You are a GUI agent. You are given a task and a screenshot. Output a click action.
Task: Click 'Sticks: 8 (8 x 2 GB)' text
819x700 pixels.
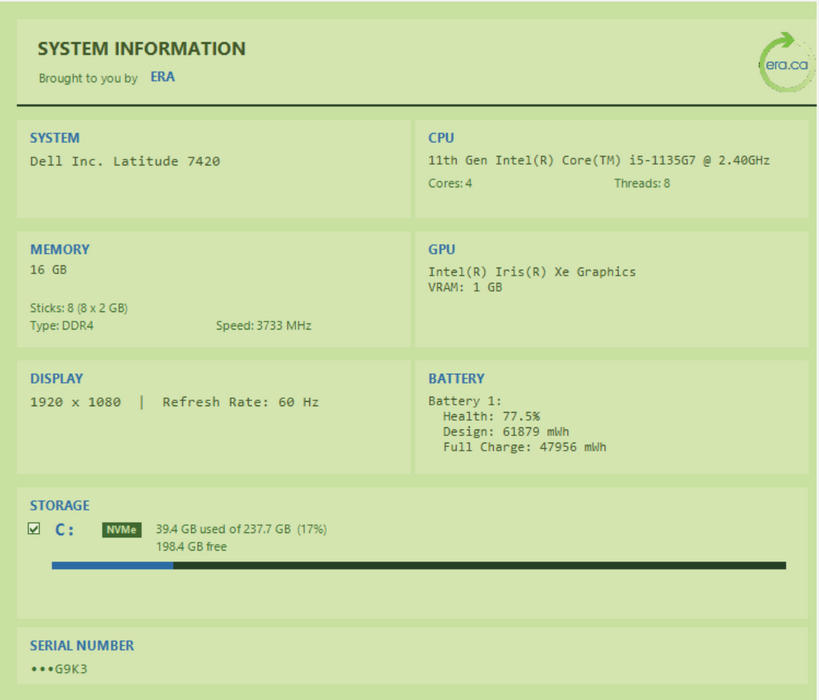(79, 308)
